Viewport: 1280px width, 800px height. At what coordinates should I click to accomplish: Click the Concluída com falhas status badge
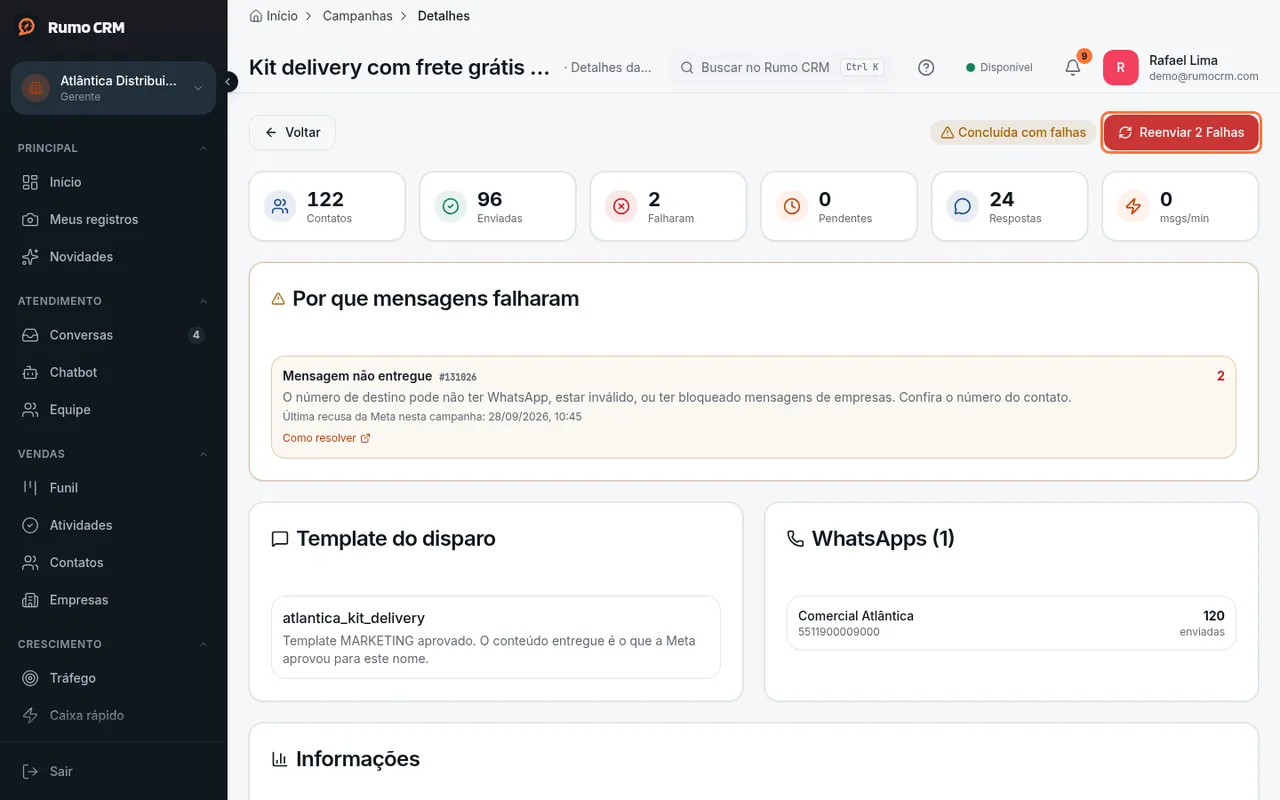coord(1012,132)
